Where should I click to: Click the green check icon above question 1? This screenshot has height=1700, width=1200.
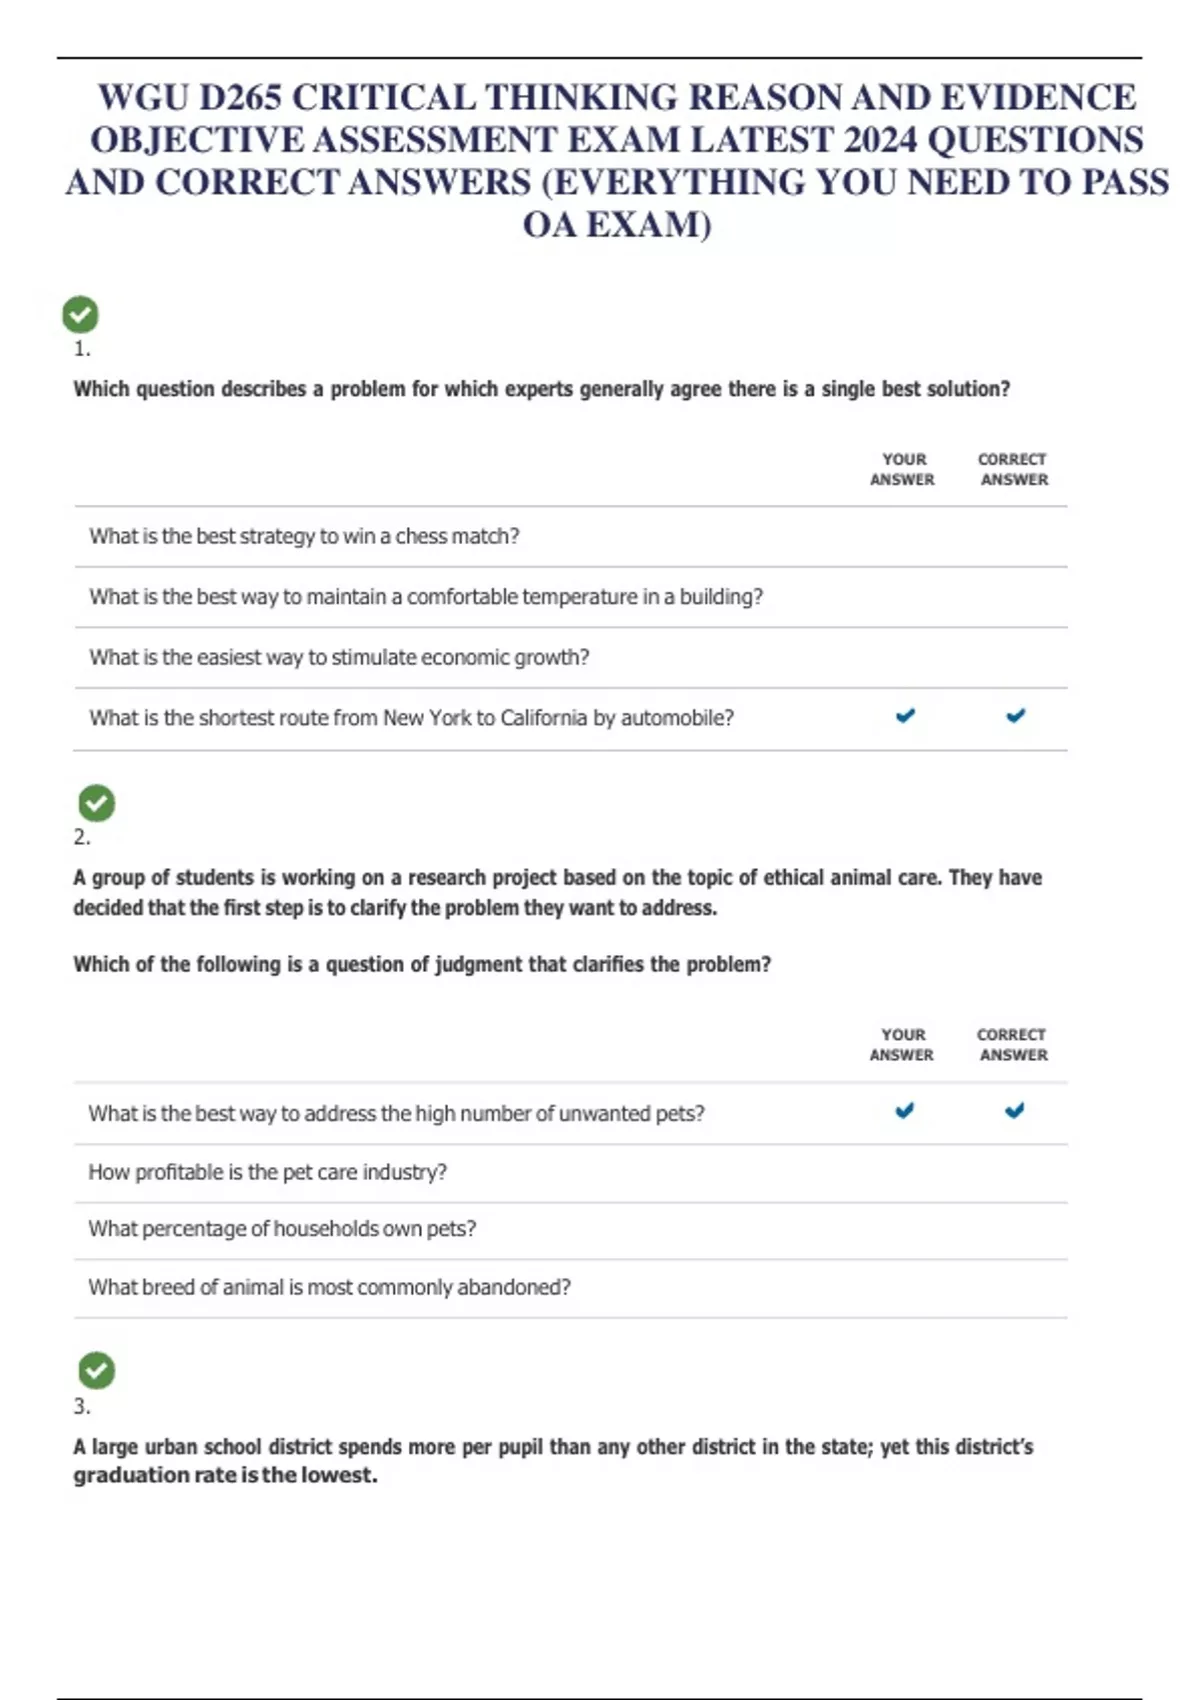point(80,315)
